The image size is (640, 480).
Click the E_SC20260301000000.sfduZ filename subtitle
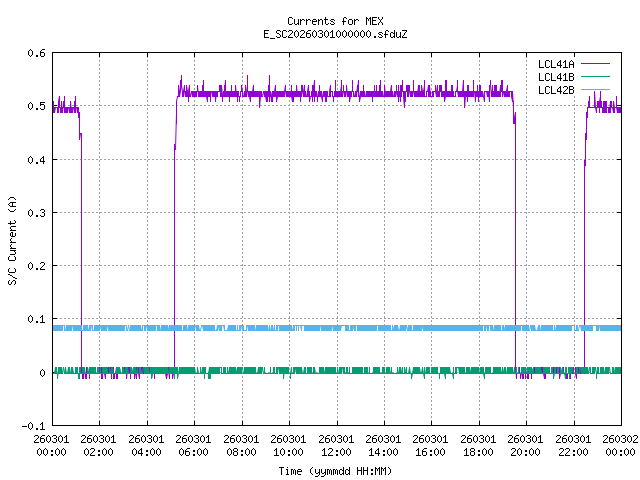click(335, 34)
